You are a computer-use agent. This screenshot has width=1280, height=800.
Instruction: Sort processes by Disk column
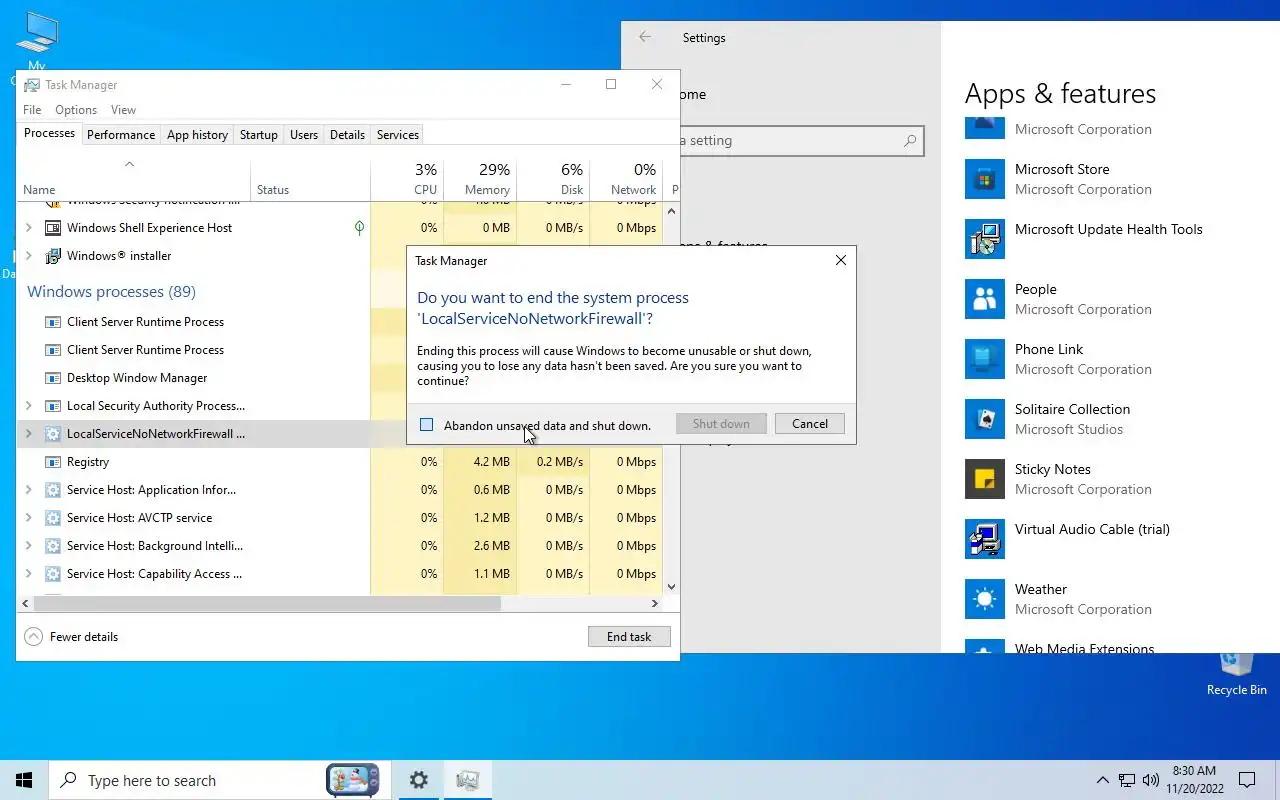point(554,179)
